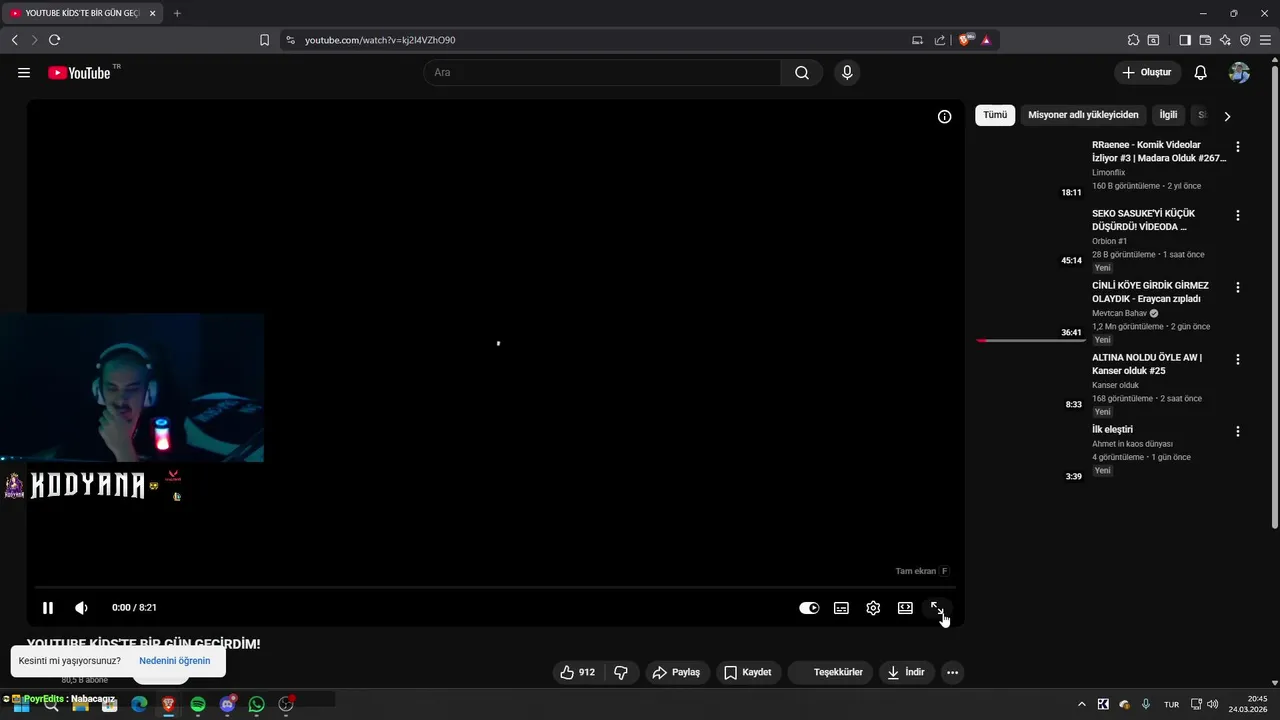
Task: Open options for SEKO SASUKE'Yİ video
Action: [1238, 216]
